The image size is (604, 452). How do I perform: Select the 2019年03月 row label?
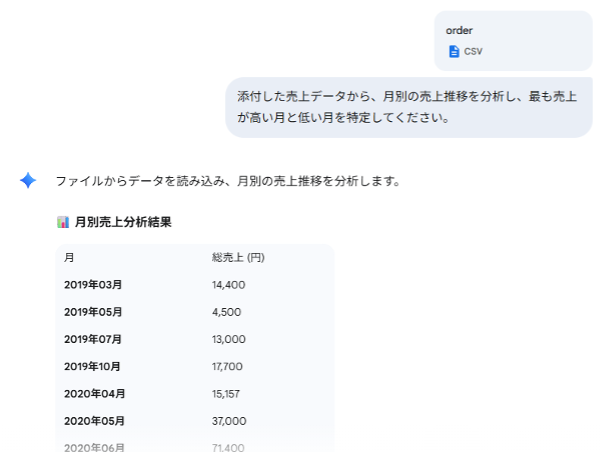tap(92, 285)
